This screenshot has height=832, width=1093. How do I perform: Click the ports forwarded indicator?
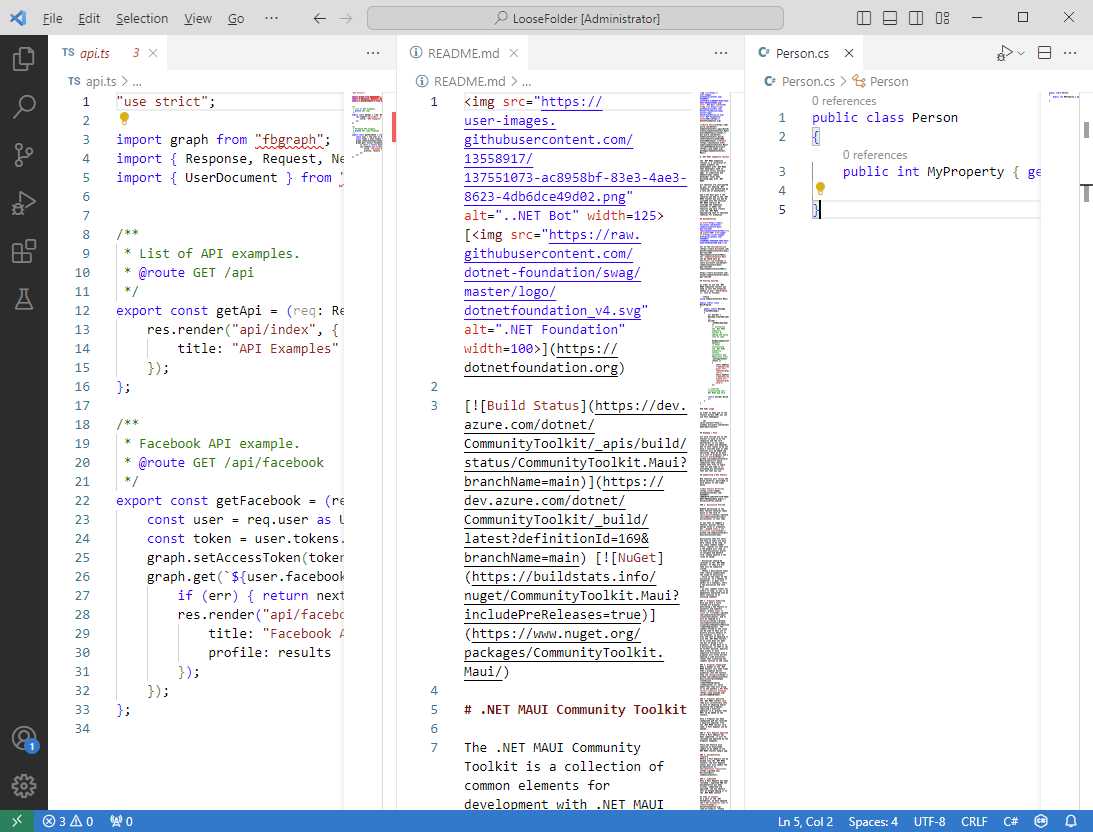122,822
